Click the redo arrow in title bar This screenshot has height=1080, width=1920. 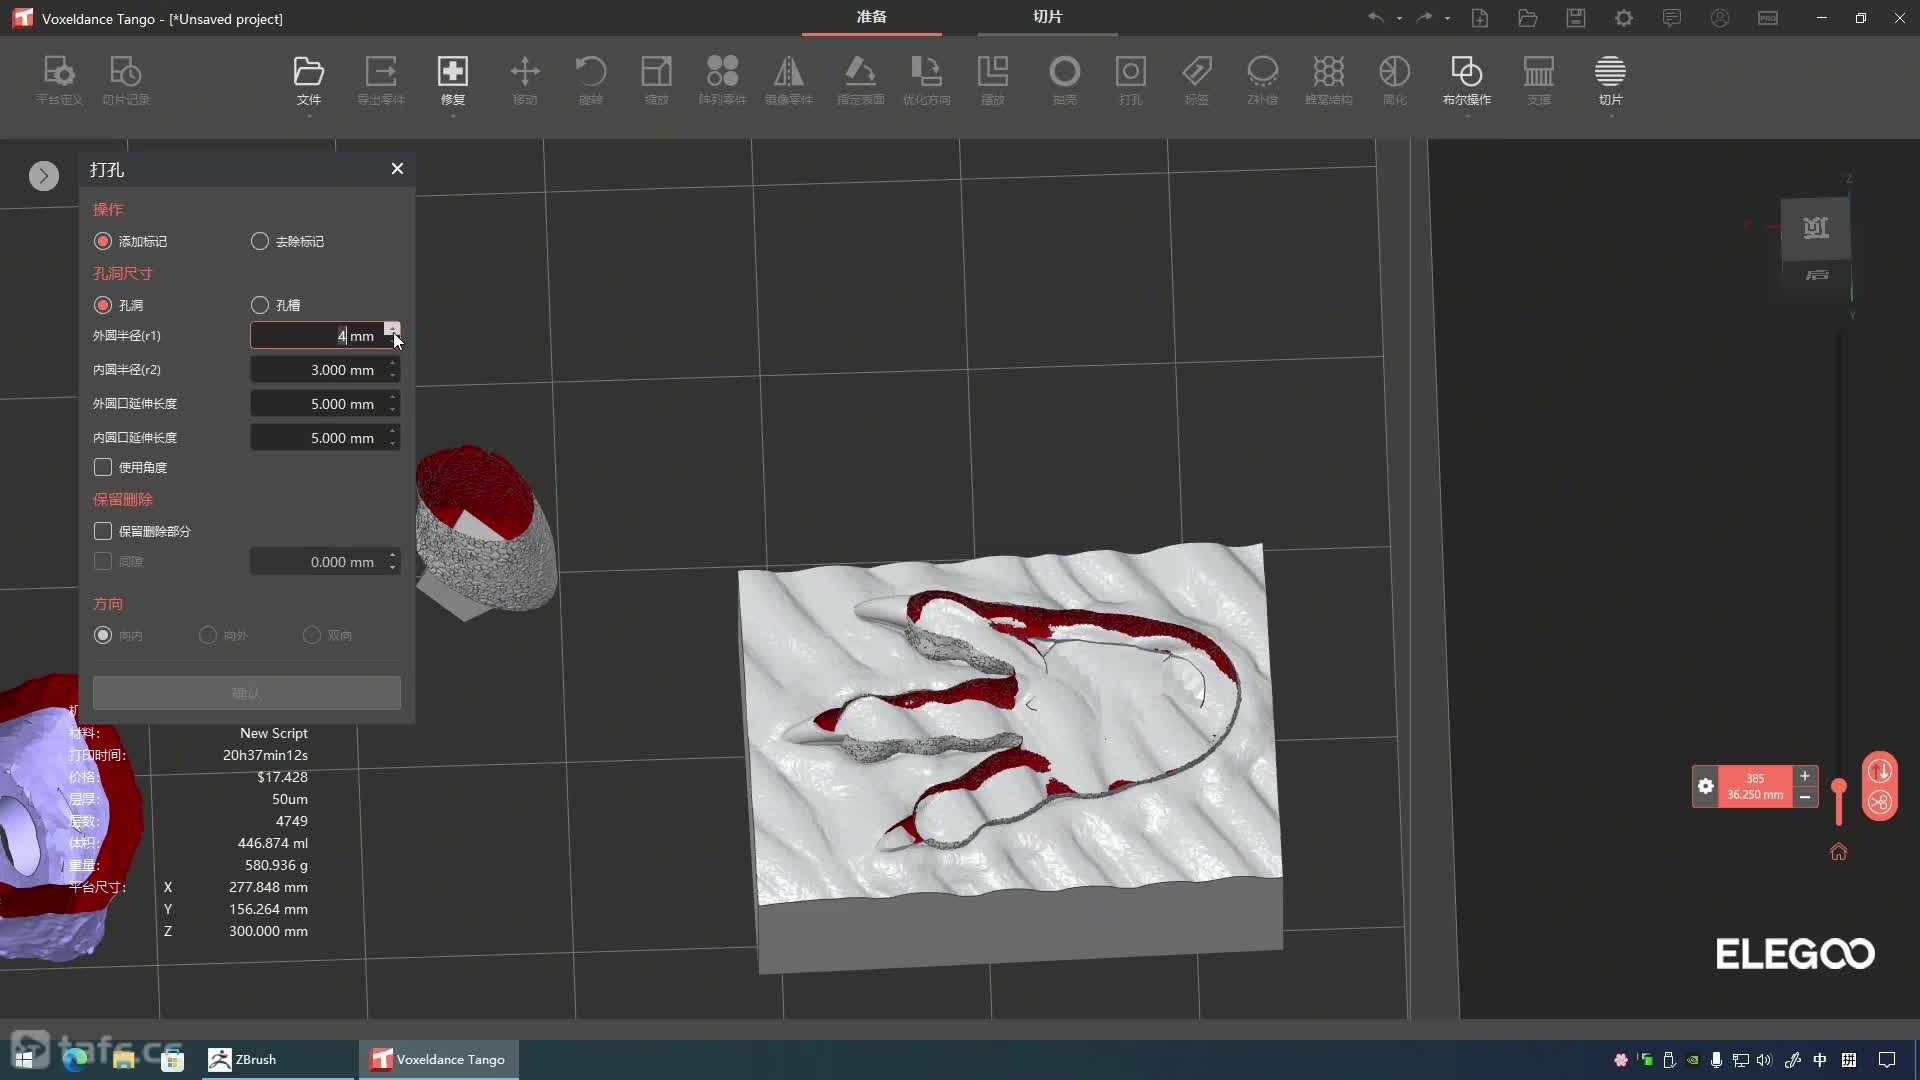[x=1424, y=18]
